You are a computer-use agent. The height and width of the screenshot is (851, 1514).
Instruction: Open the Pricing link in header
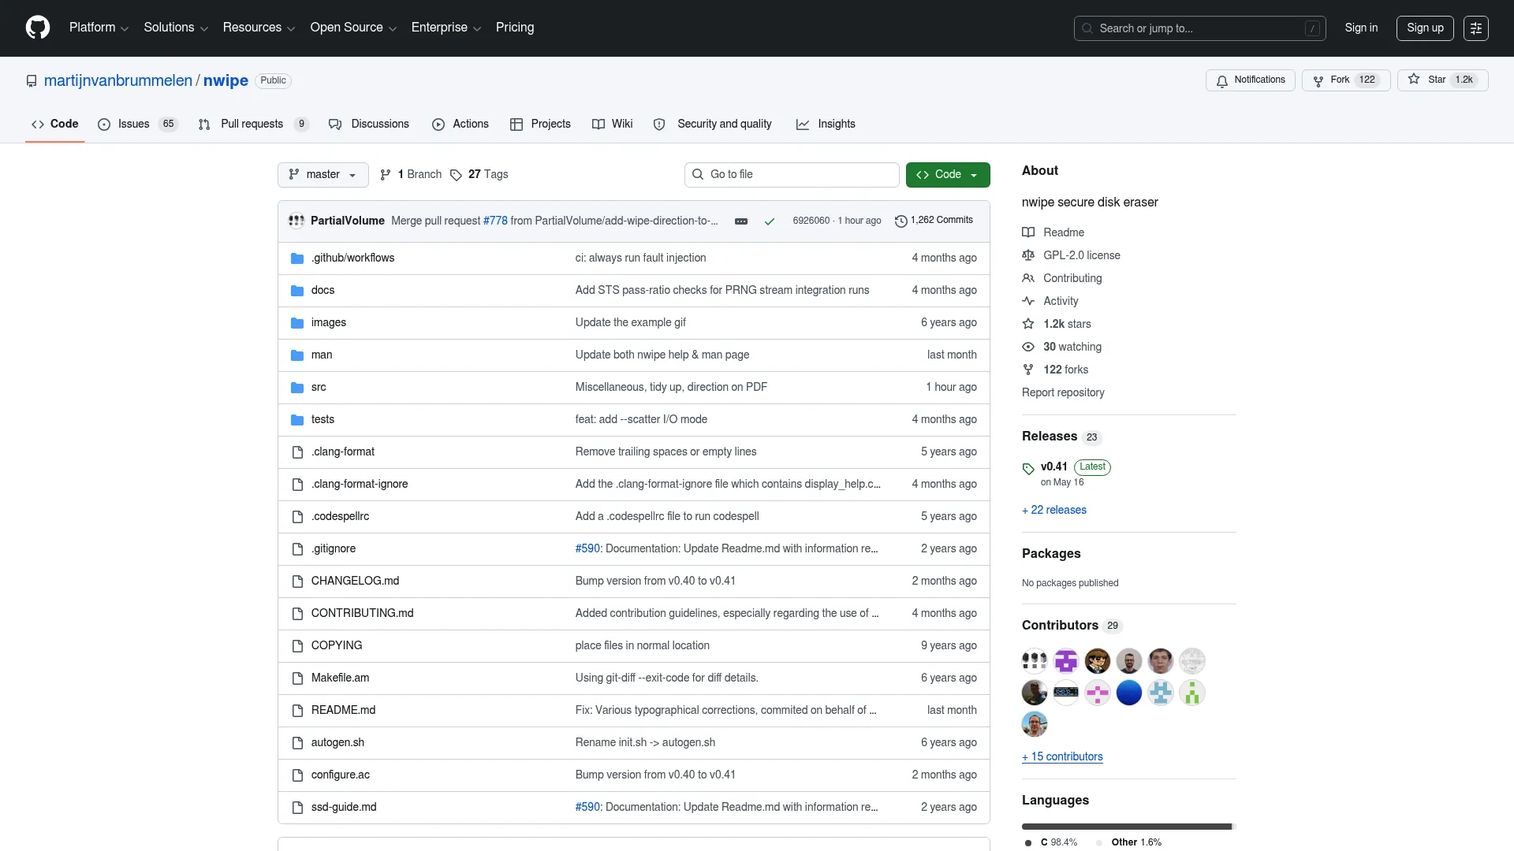(x=515, y=28)
